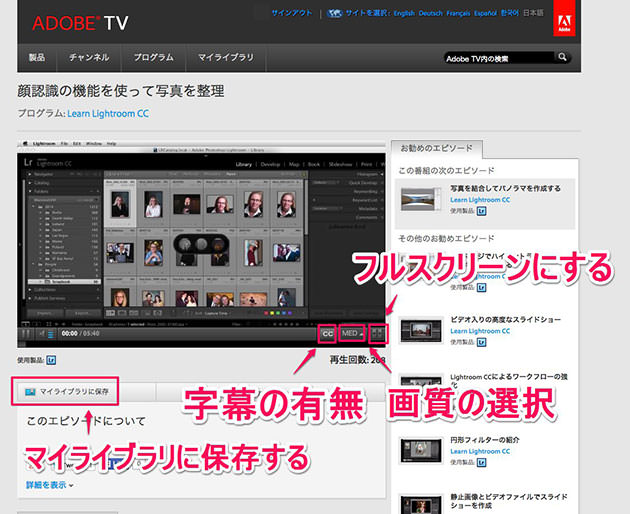Click the save icon on マイライブラリに保存
The height and width of the screenshot is (514, 630).
[x=30, y=391]
